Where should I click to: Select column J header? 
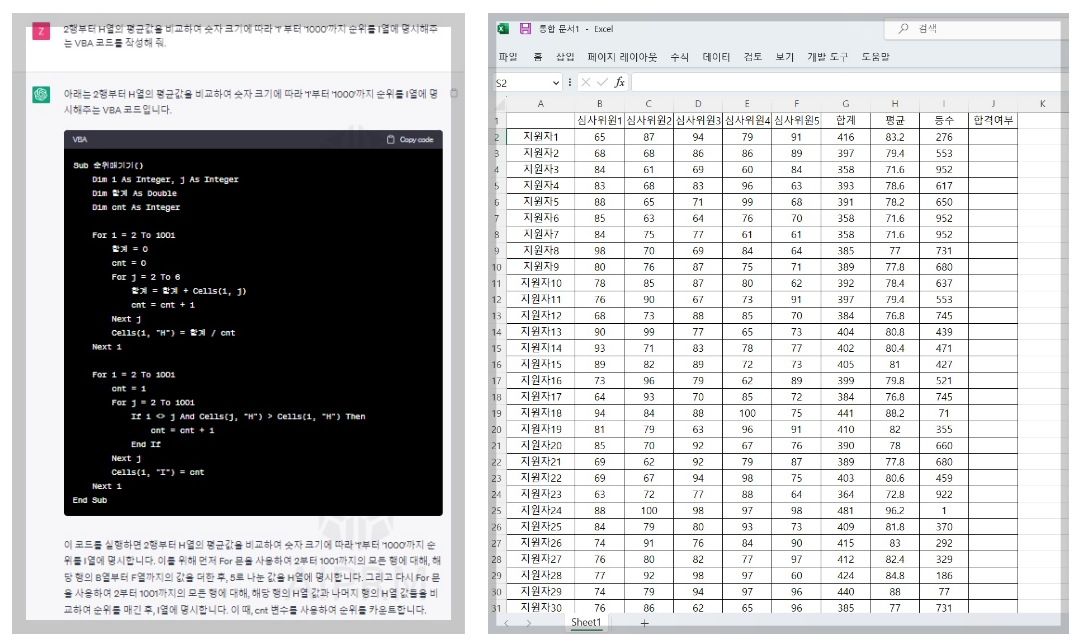[x=993, y=104]
